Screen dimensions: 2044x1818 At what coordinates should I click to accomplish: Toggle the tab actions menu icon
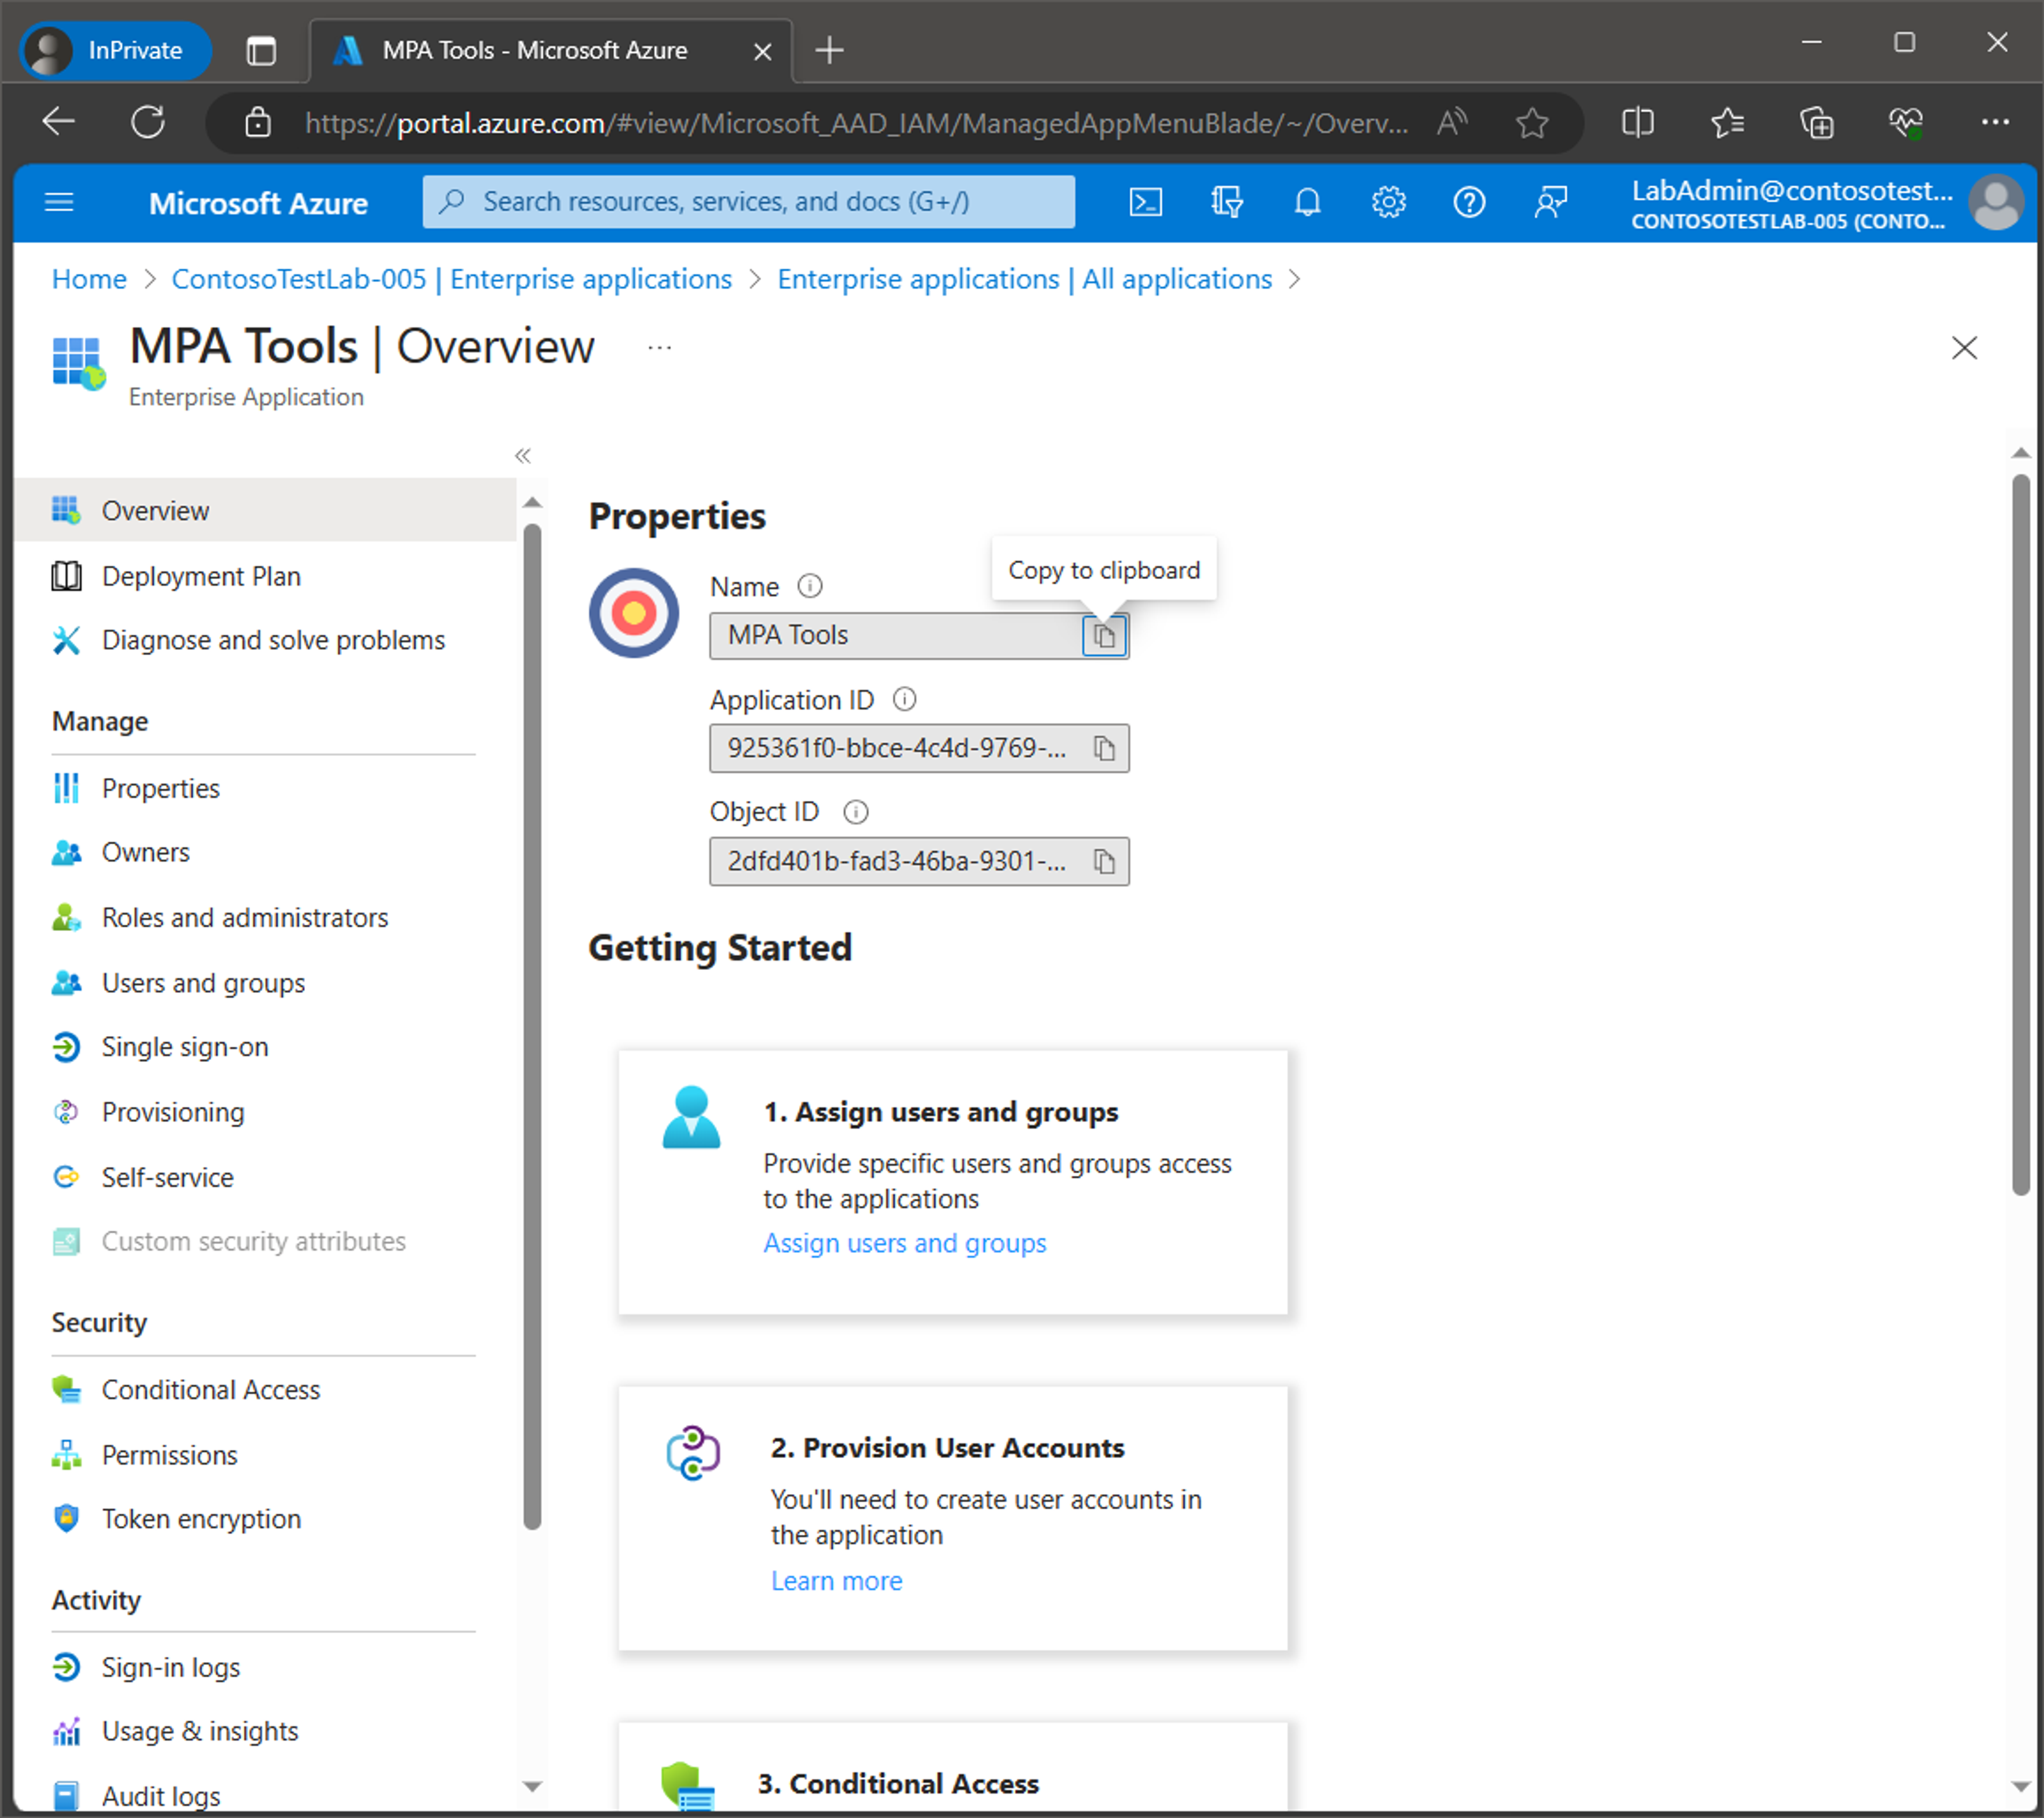click(261, 50)
